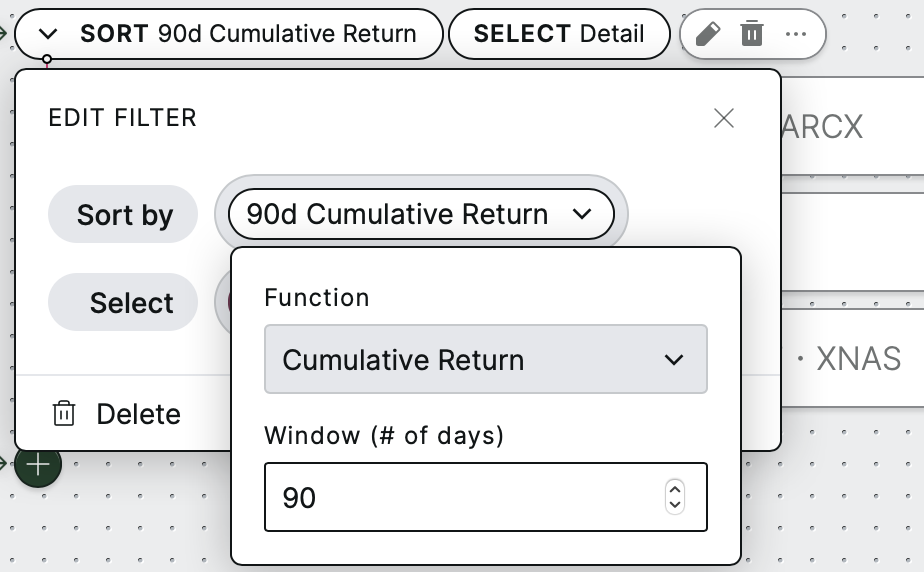Increase window days with up stepper arrow

point(675,490)
